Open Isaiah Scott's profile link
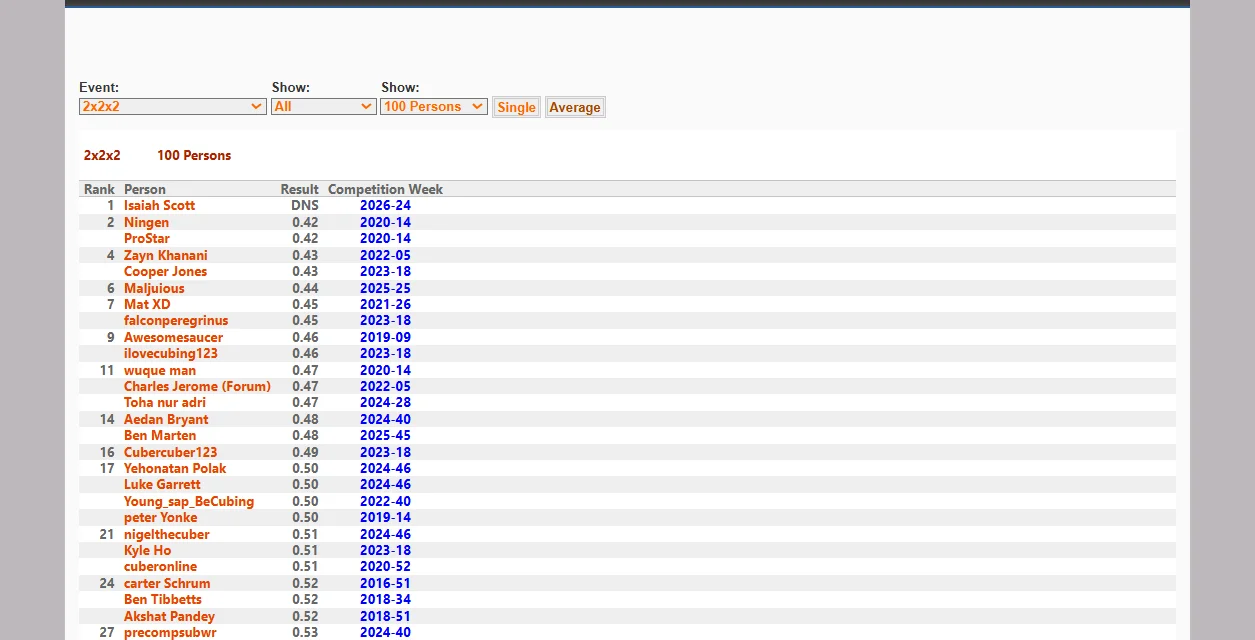The height and width of the screenshot is (640, 1255). point(159,206)
